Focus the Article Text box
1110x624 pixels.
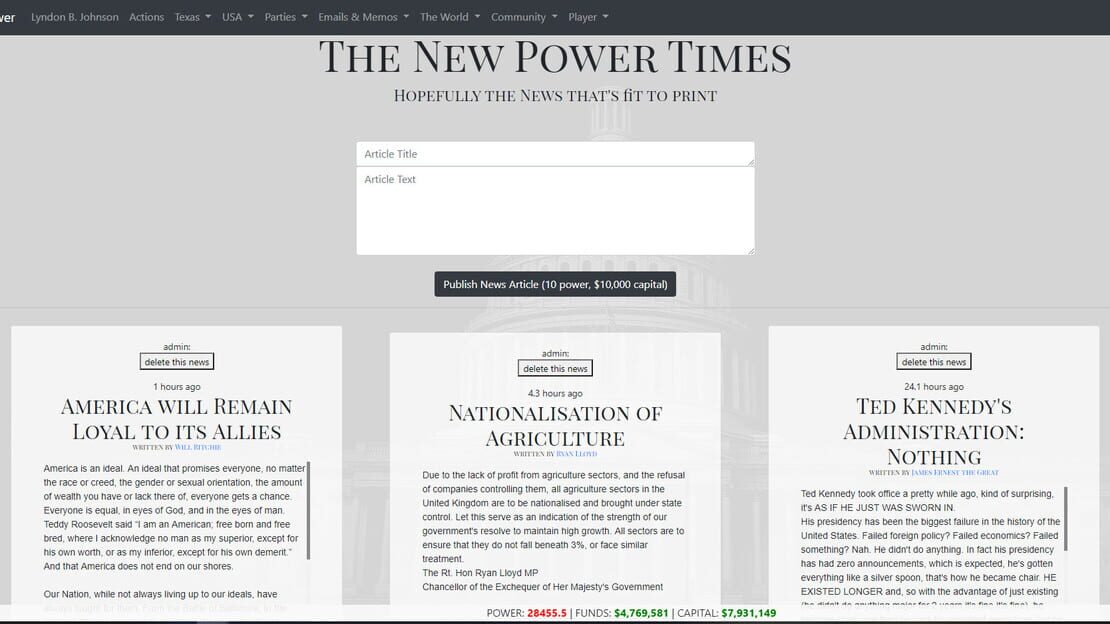555,210
